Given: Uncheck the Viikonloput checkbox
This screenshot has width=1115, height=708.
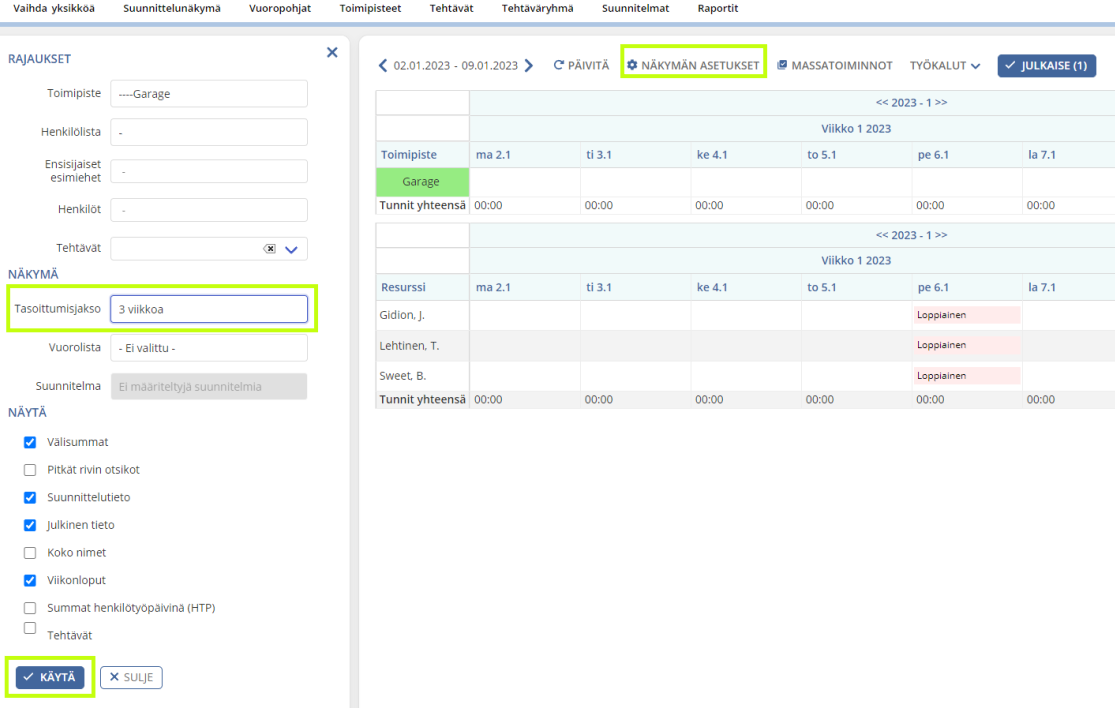Looking at the screenshot, I should (30, 580).
